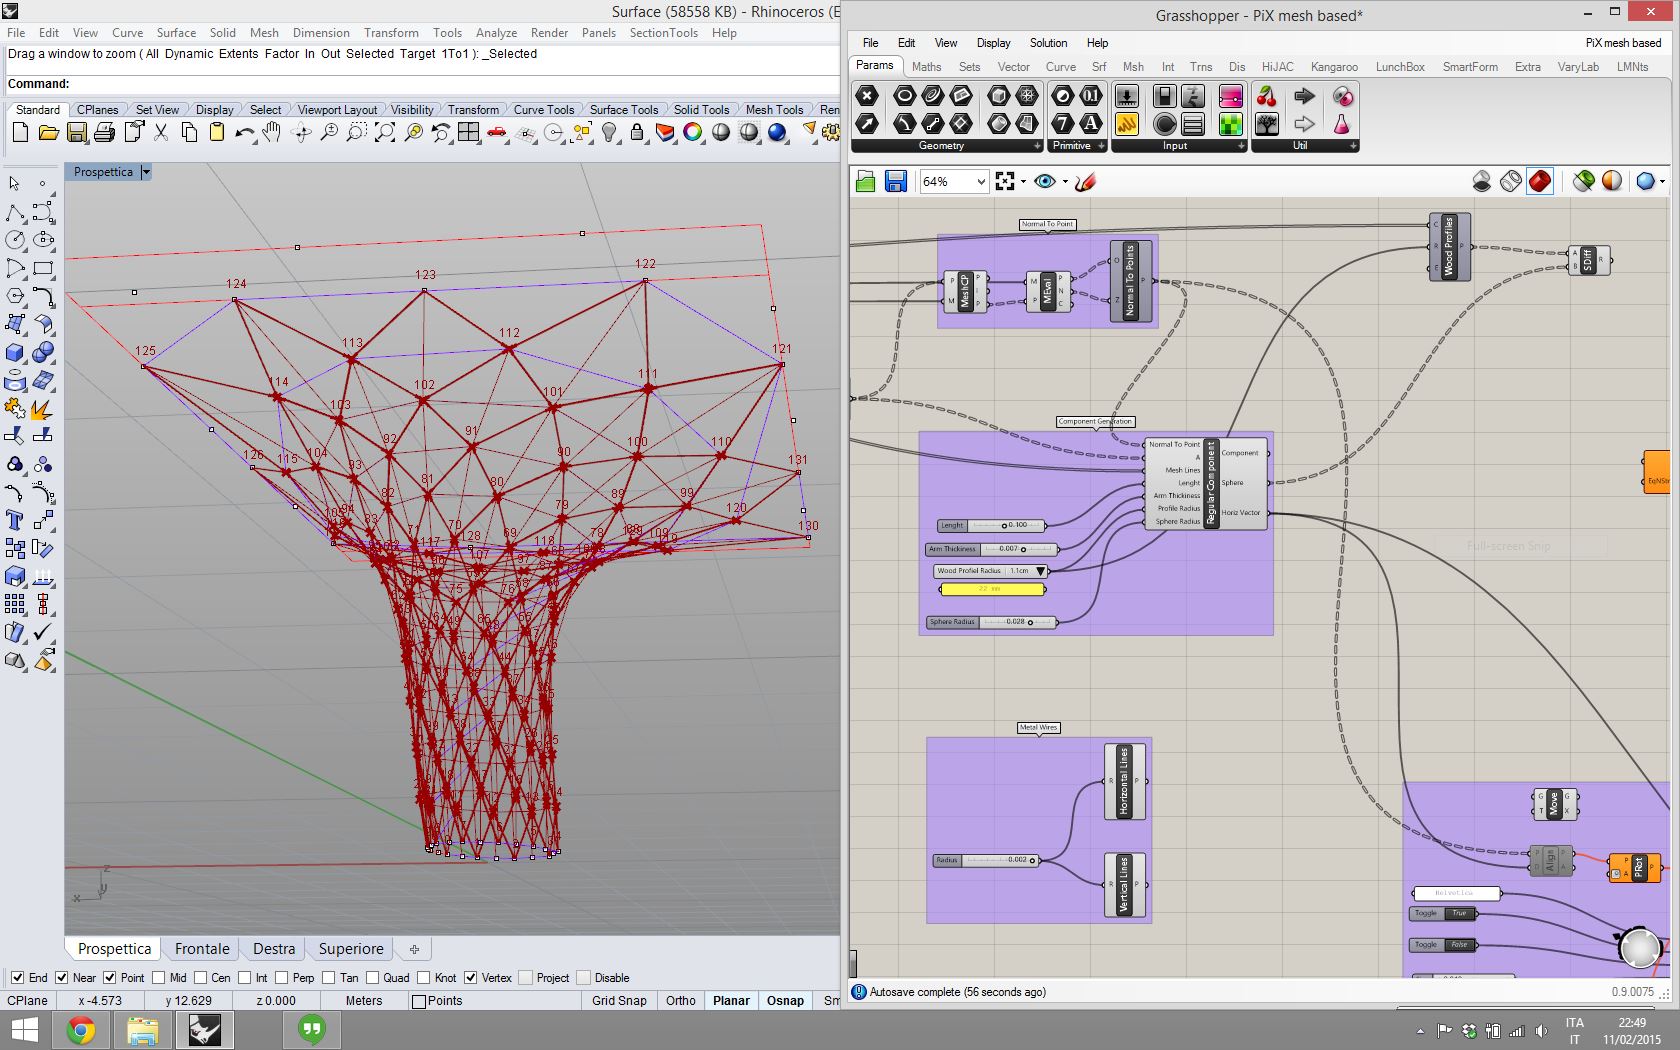Image resolution: width=1680 pixels, height=1050 pixels.
Task: Click the Lock padlock icon
Action: (x=637, y=133)
